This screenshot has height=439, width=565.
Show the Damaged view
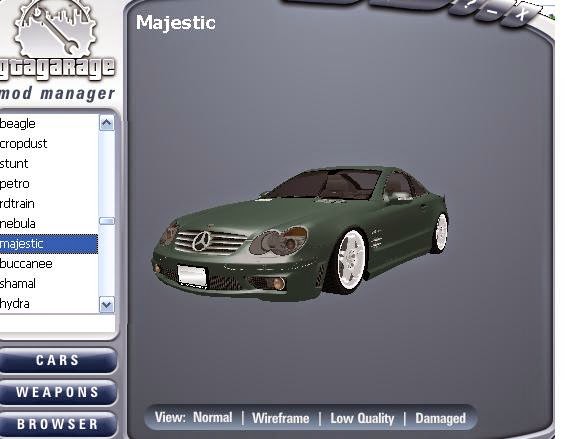440,418
